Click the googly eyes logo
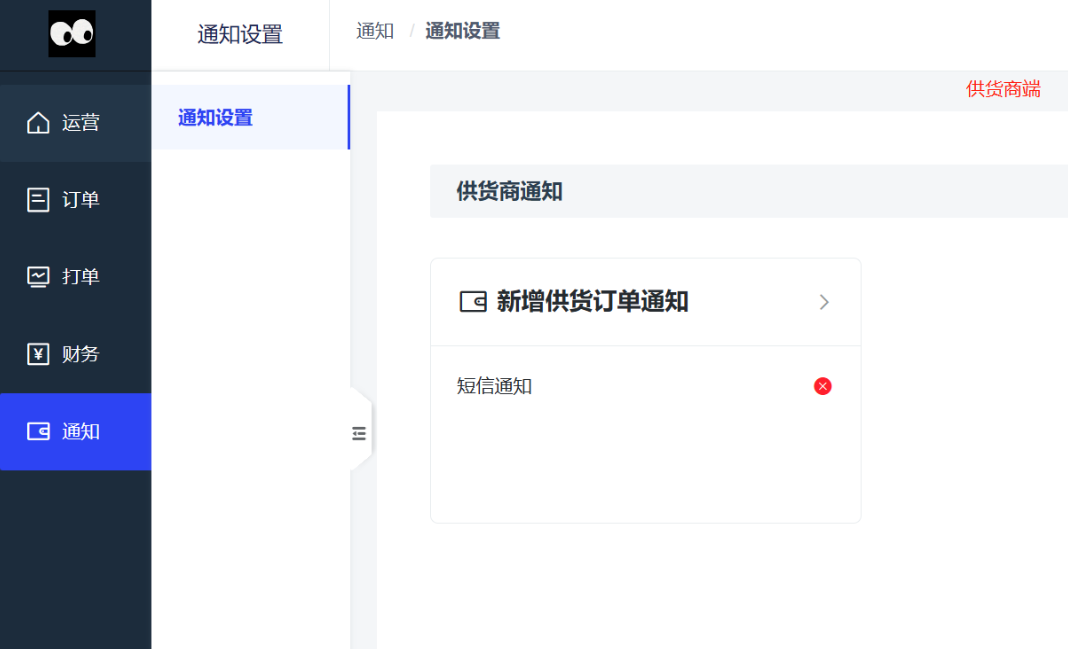The image size is (1068, 649). [x=72, y=34]
